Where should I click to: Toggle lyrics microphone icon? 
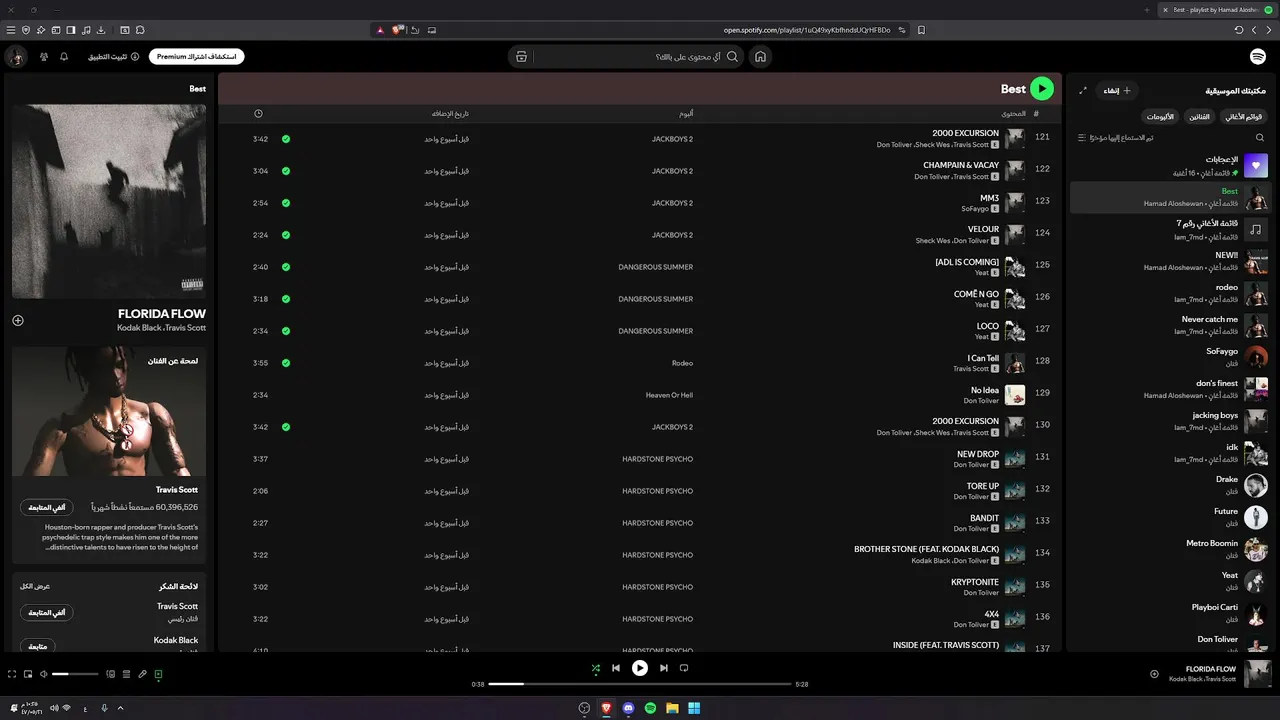pyautogui.click(x=142, y=674)
